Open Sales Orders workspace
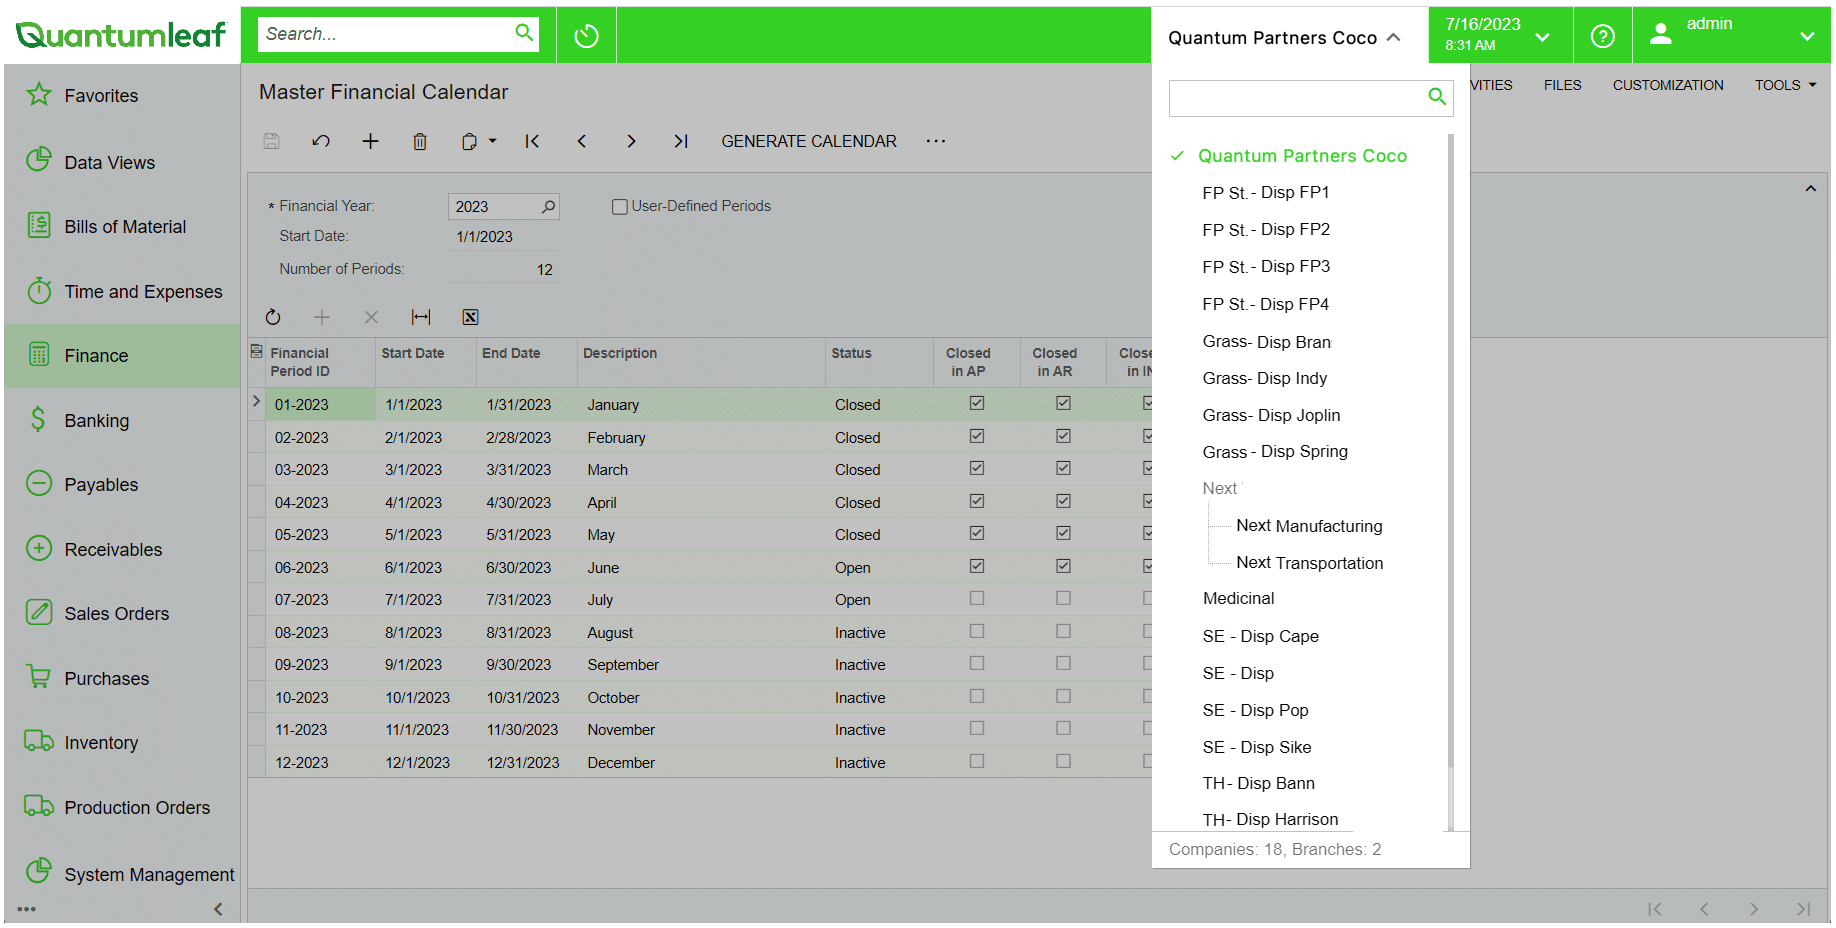 click(x=122, y=613)
